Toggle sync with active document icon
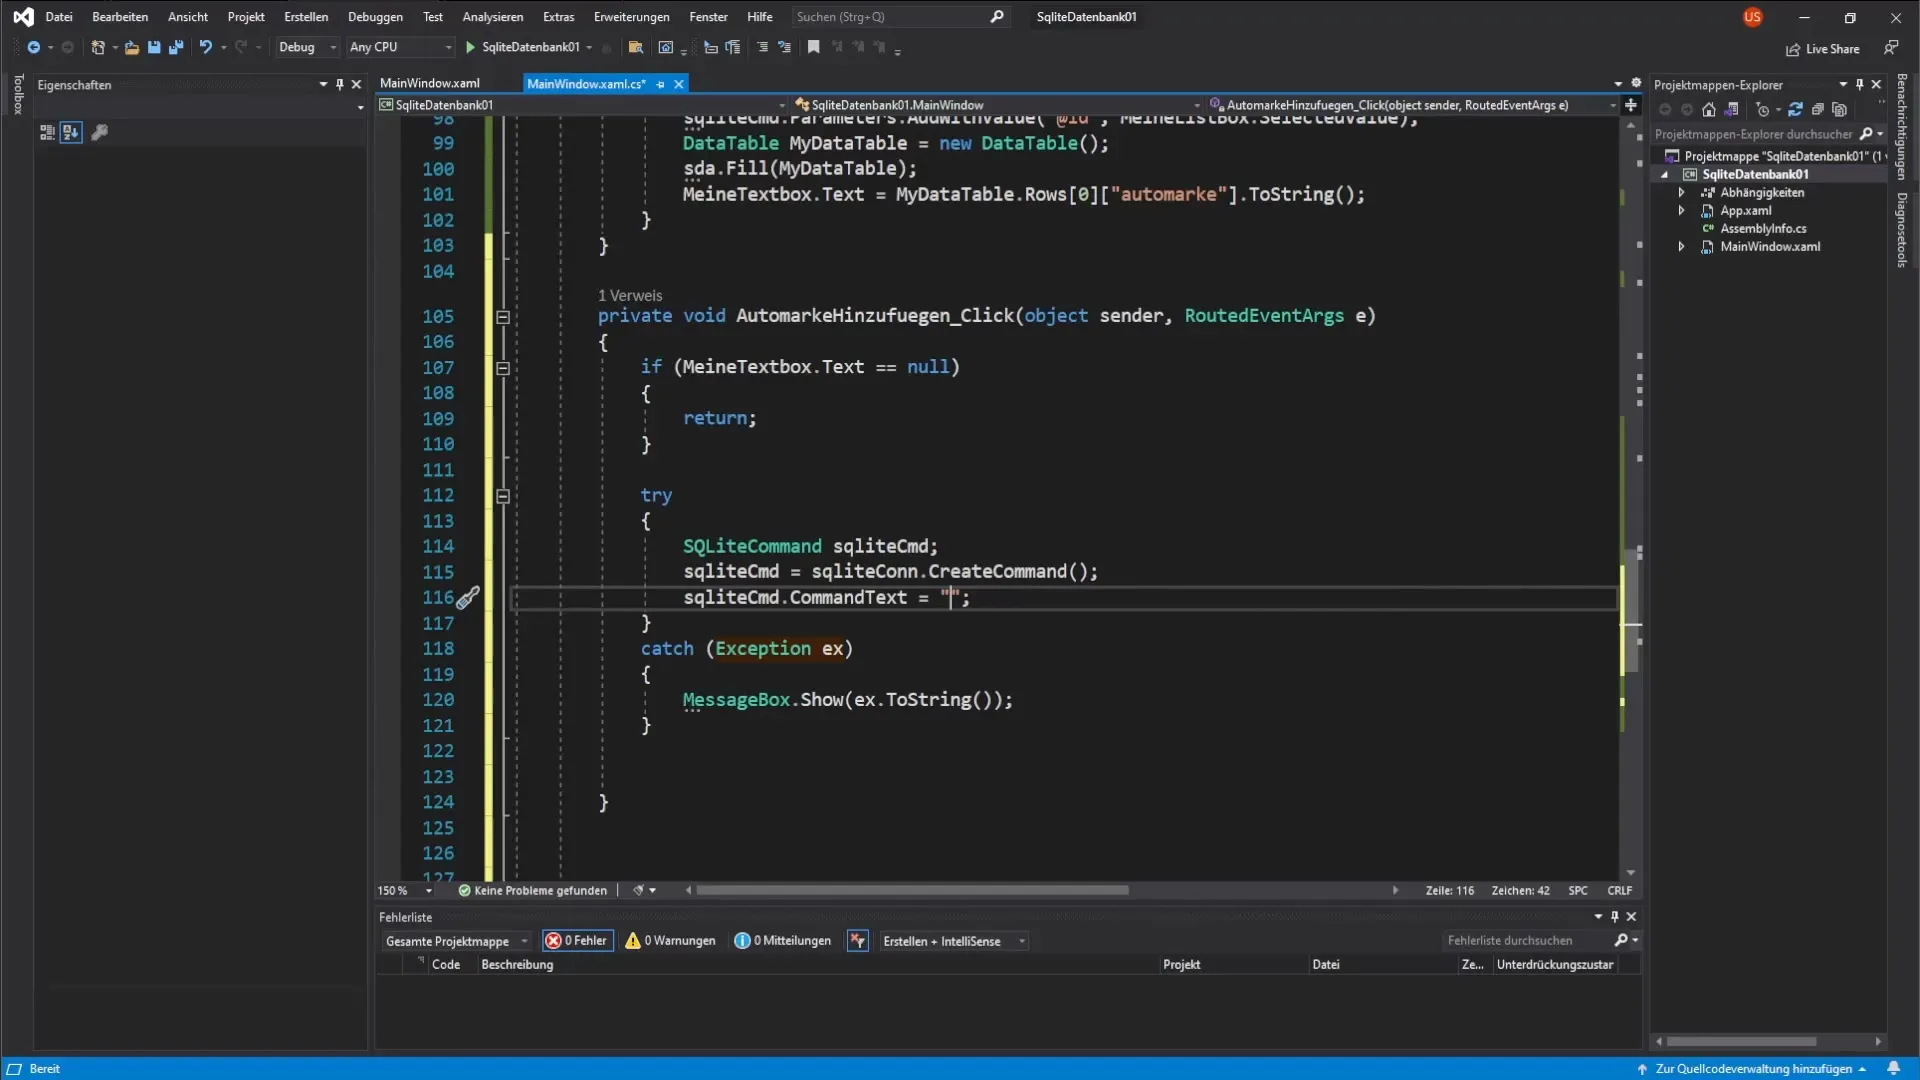This screenshot has width=1920, height=1080. click(1795, 110)
